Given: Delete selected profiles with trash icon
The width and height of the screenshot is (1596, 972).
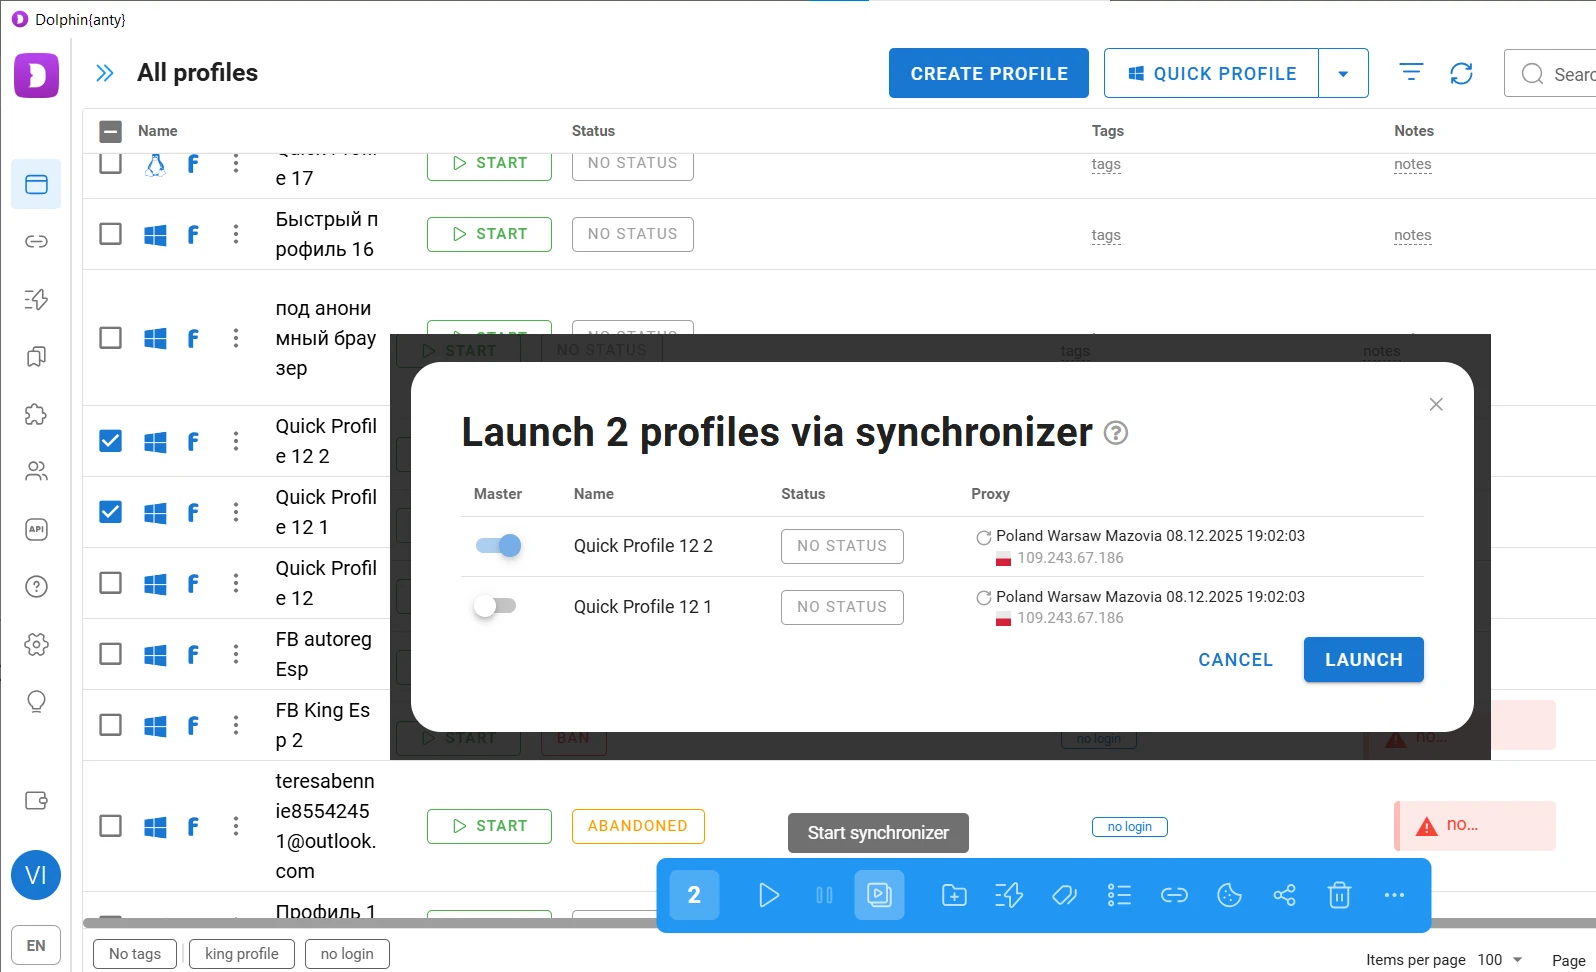Looking at the screenshot, I should point(1339,895).
